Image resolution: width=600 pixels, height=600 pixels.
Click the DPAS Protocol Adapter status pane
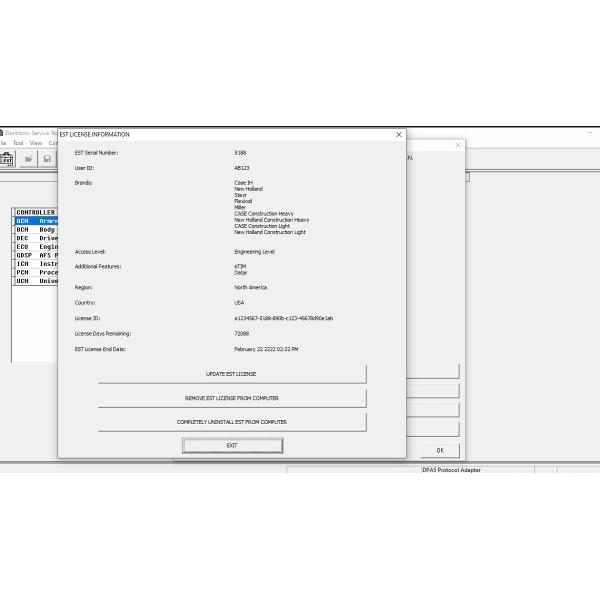tap(475, 470)
